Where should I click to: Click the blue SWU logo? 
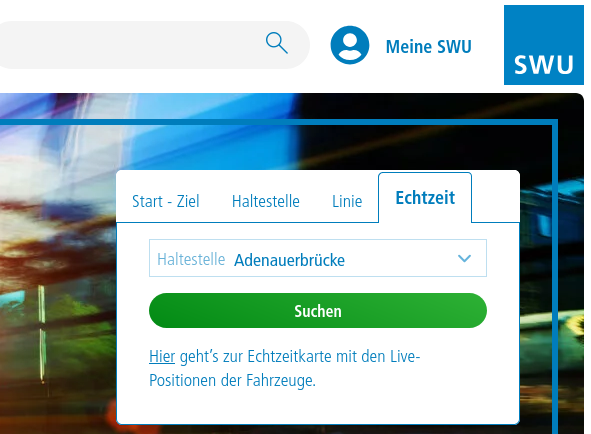tap(544, 45)
